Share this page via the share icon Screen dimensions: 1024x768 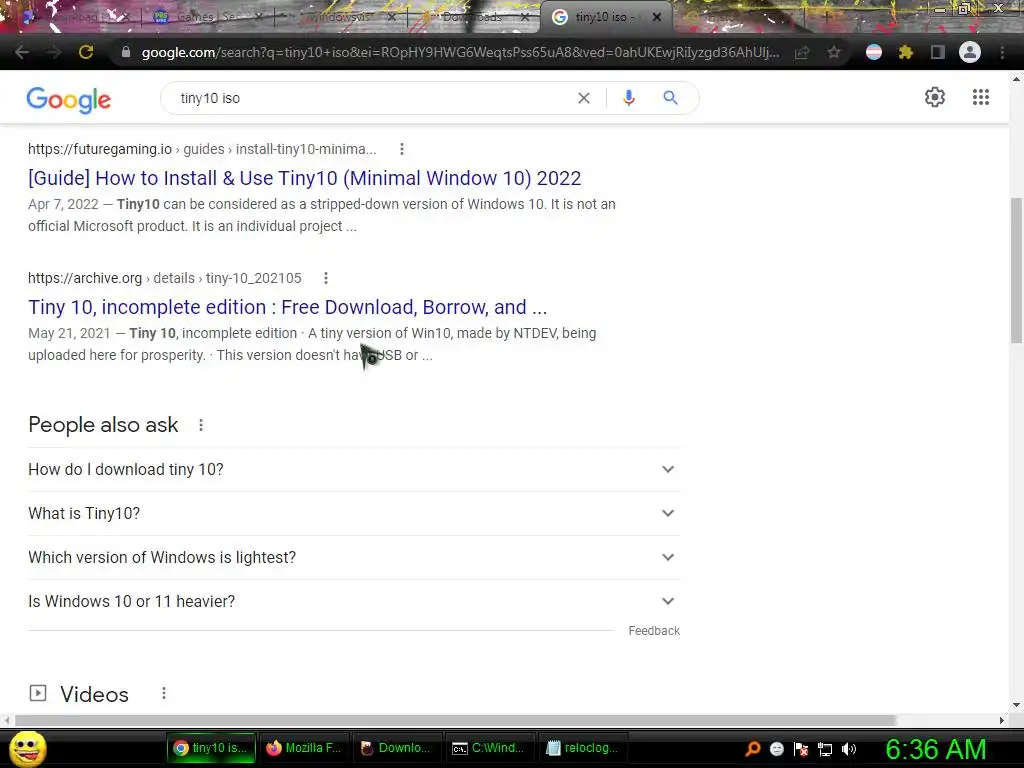(x=803, y=52)
